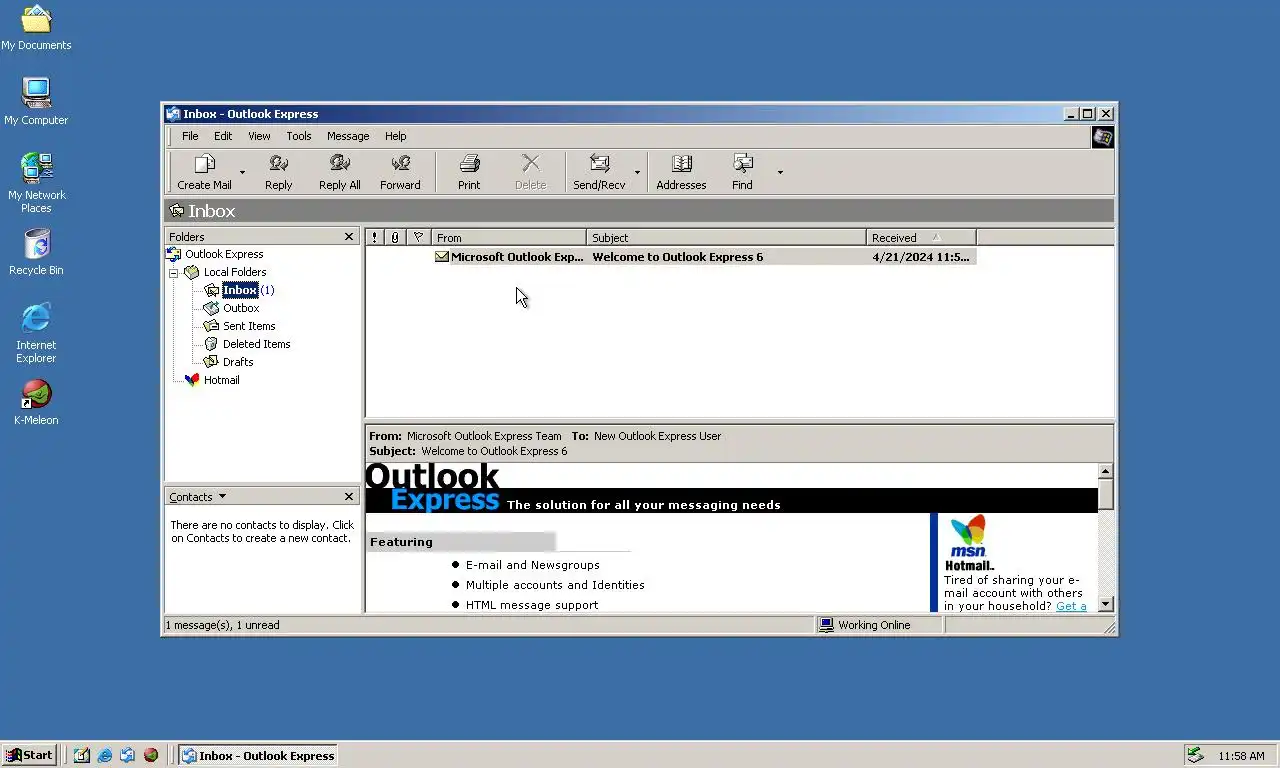This screenshot has height=768, width=1280.
Task: Close the Folders pane
Action: coord(349,237)
